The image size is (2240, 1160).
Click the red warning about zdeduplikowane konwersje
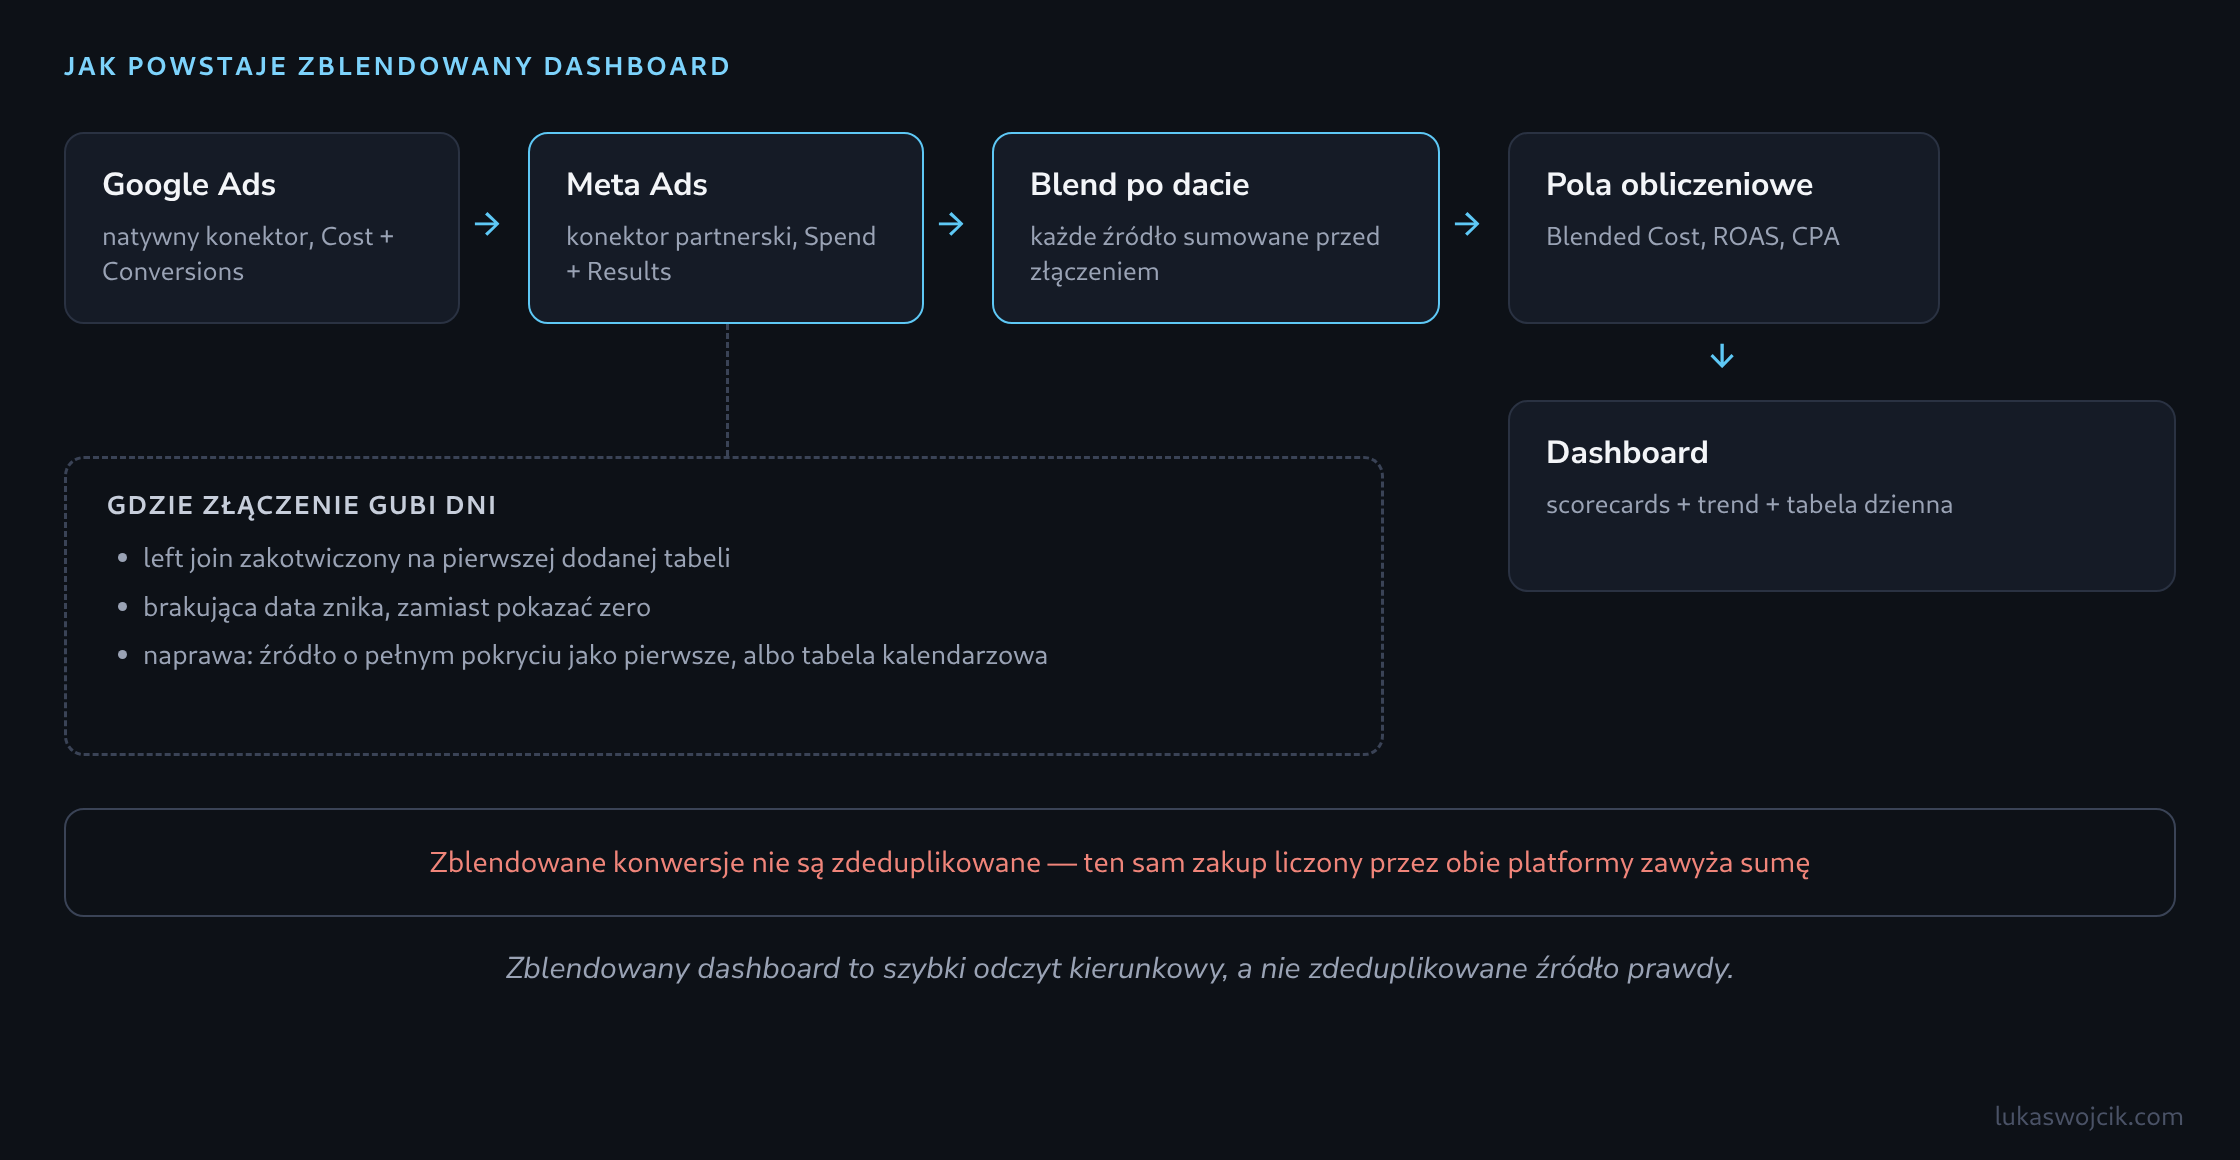(1120, 862)
